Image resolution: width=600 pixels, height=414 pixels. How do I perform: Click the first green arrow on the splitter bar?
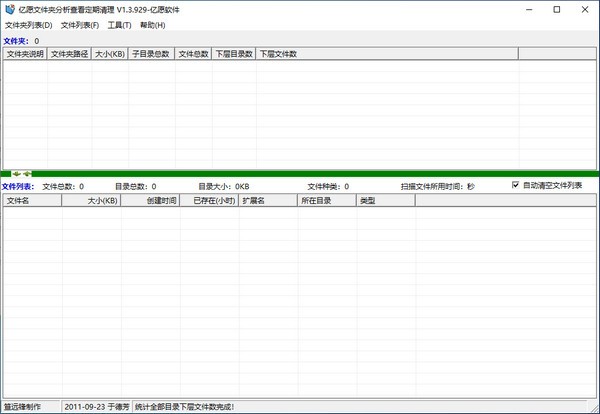(x=16, y=174)
